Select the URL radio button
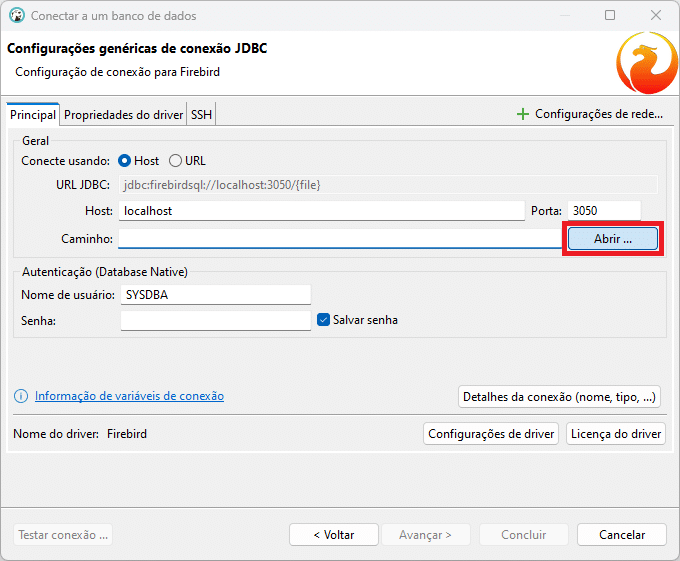680x561 pixels. coord(175,161)
